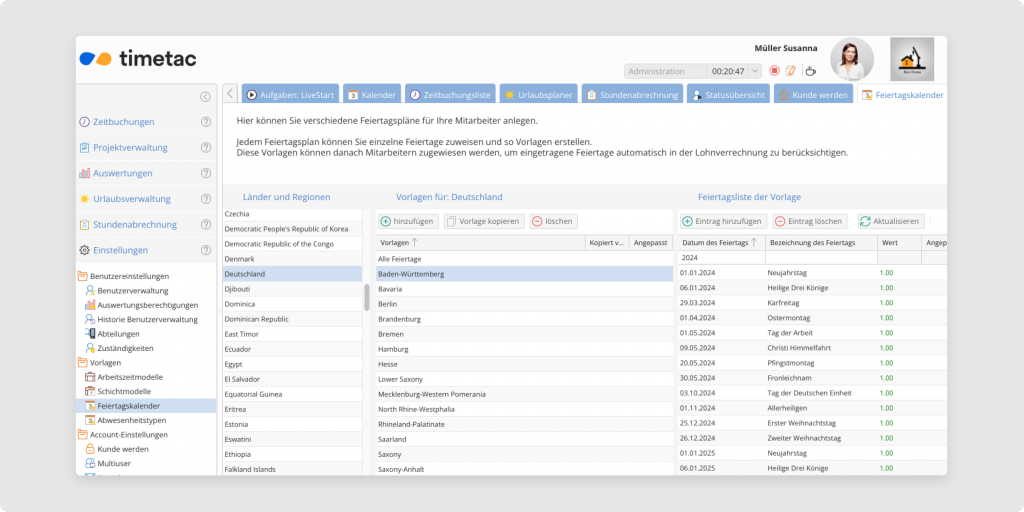The image size is (1024, 512).
Task: Open help icon next to Zeitbuchungen
Action: click(x=206, y=122)
